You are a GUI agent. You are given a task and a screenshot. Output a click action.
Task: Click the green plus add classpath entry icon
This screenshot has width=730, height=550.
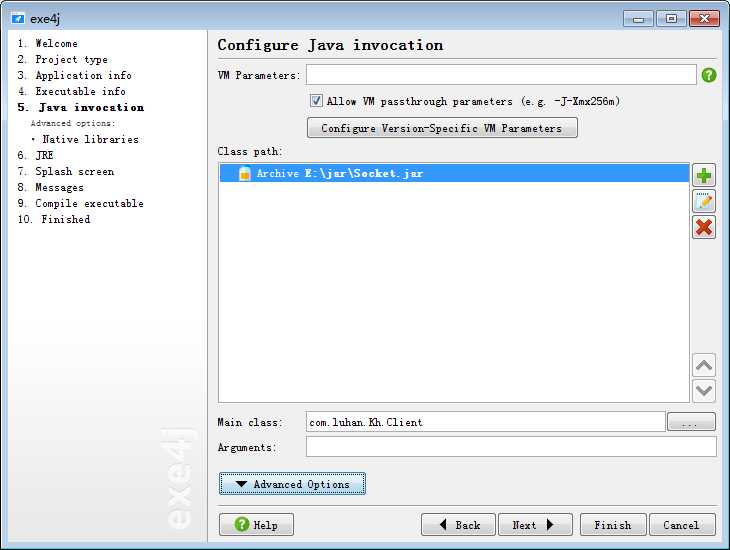[x=703, y=176]
